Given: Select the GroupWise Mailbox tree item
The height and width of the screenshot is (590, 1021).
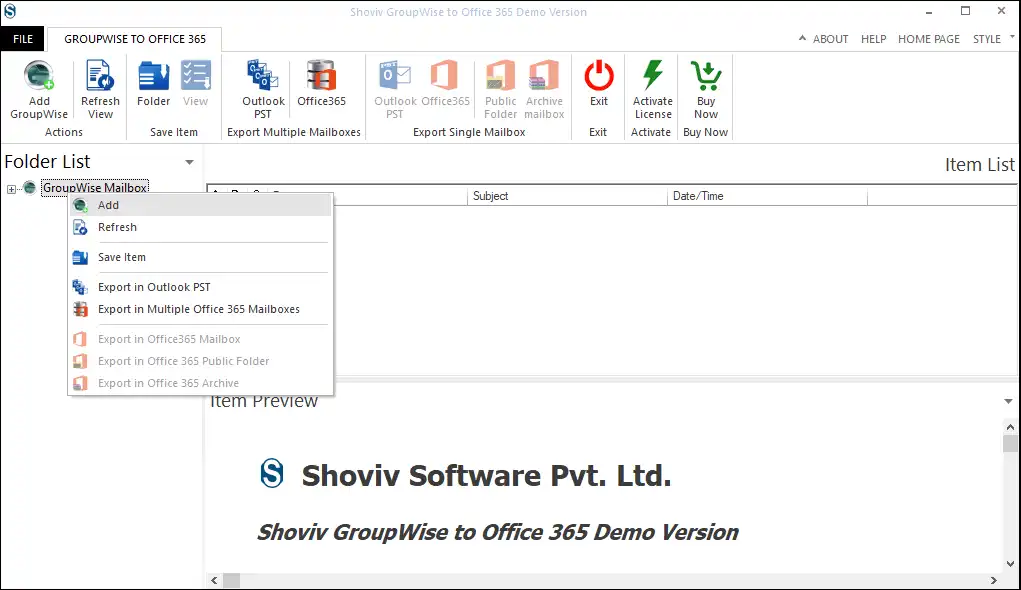Looking at the screenshot, I should 95,188.
